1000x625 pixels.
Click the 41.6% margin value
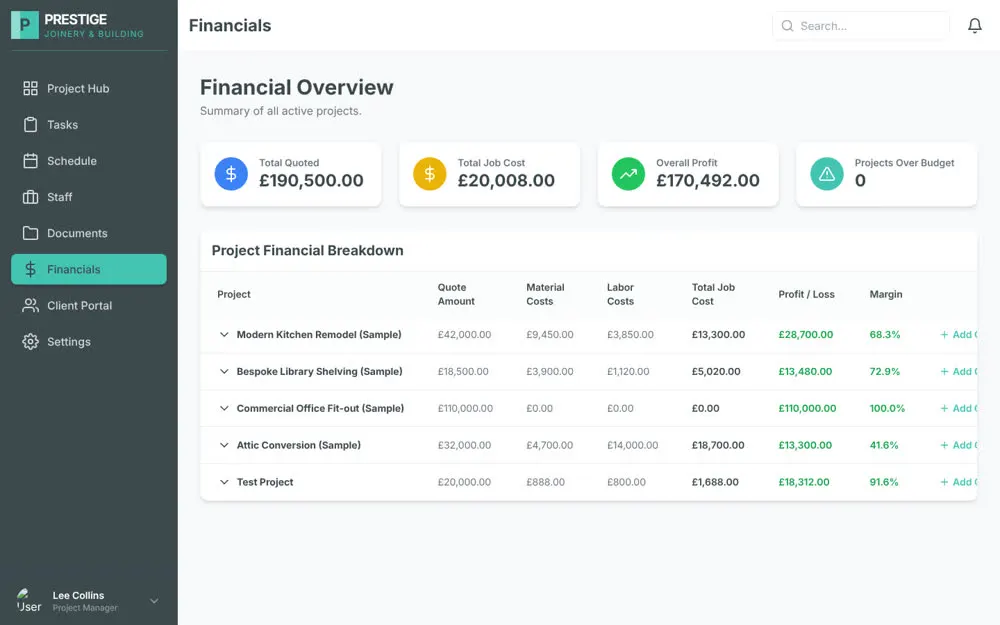[x=884, y=445]
